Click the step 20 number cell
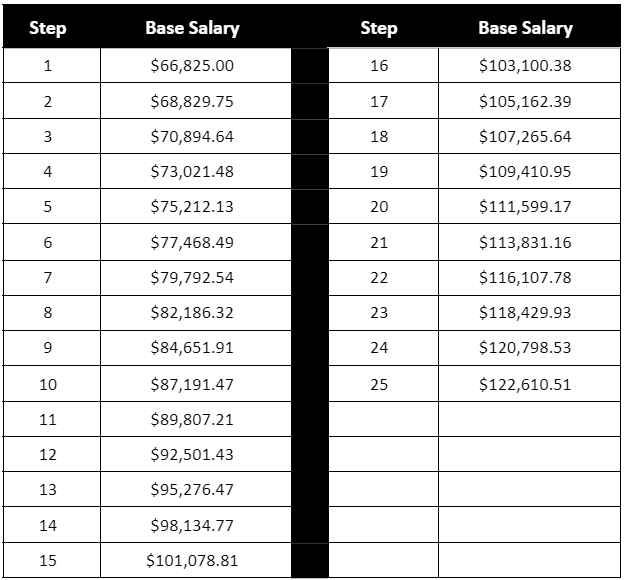Viewport: 624px width, 580px height. click(x=379, y=207)
